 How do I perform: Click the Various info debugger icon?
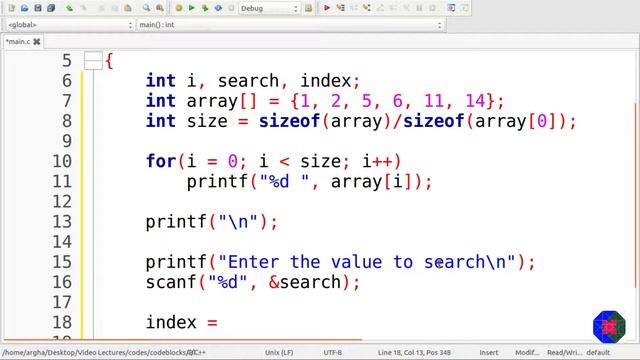click(x=464, y=8)
